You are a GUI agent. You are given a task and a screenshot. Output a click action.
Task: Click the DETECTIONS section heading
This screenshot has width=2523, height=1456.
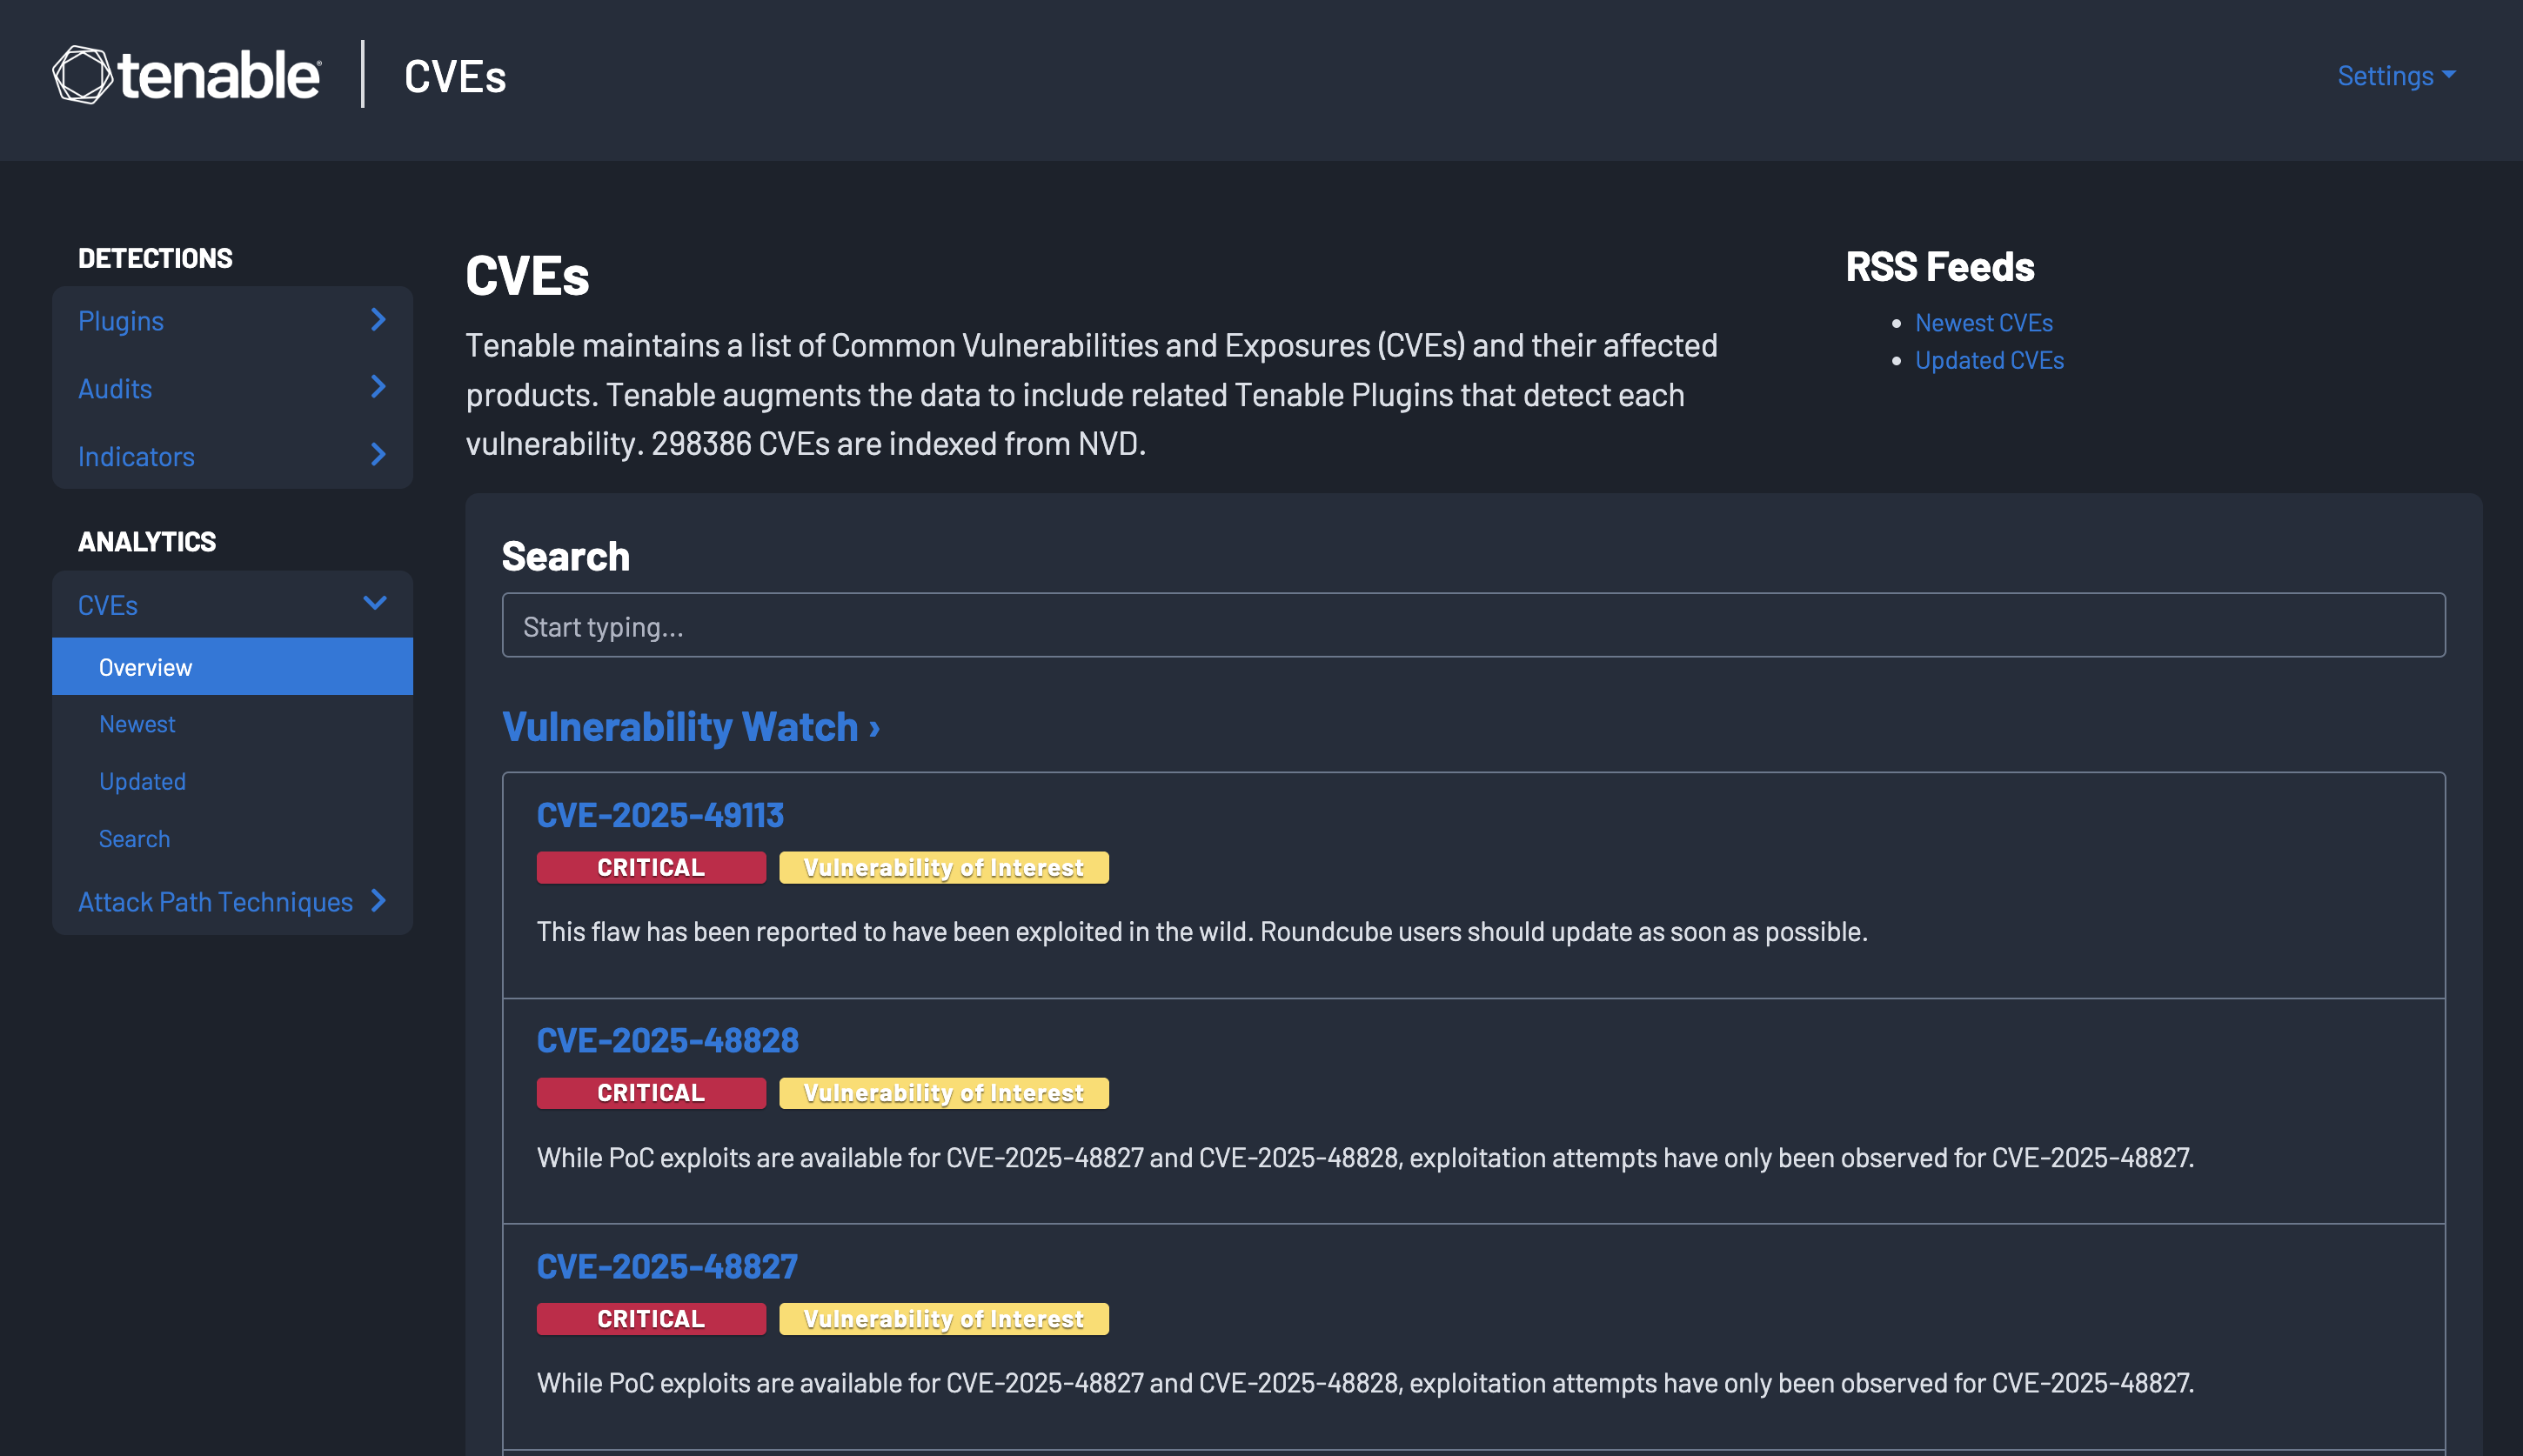click(x=155, y=258)
